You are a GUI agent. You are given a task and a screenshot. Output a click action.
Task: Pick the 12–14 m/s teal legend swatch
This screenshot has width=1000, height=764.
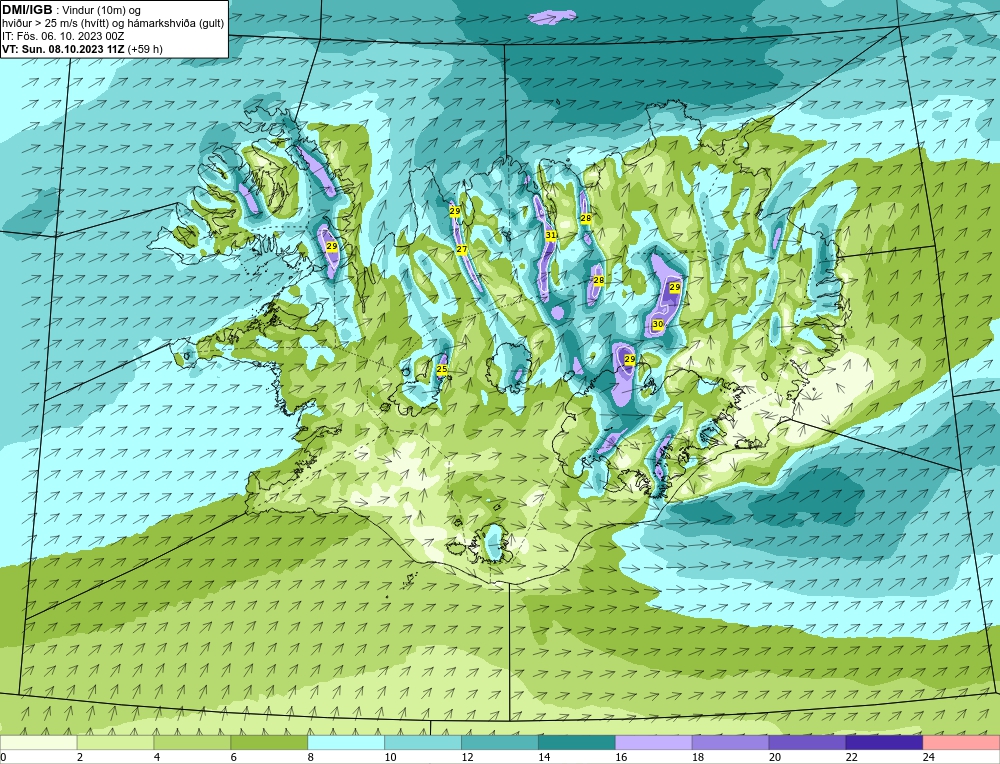coord(499,743)
